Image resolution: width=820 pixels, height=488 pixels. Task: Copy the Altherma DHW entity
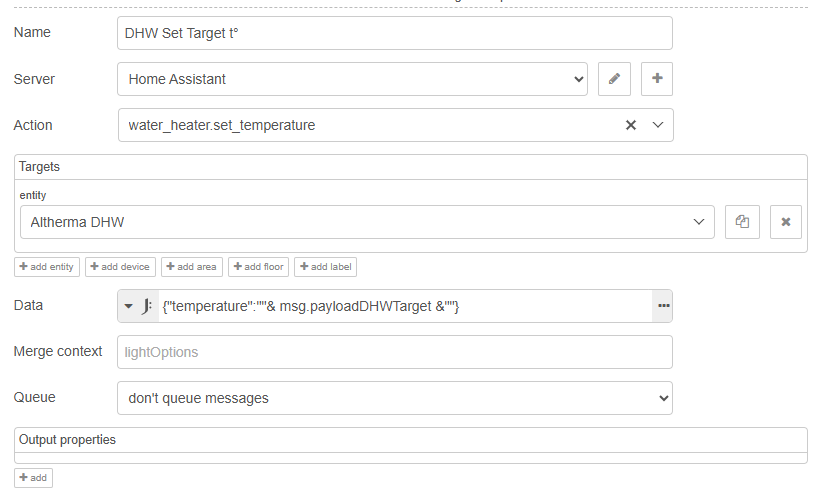(742, 222)
